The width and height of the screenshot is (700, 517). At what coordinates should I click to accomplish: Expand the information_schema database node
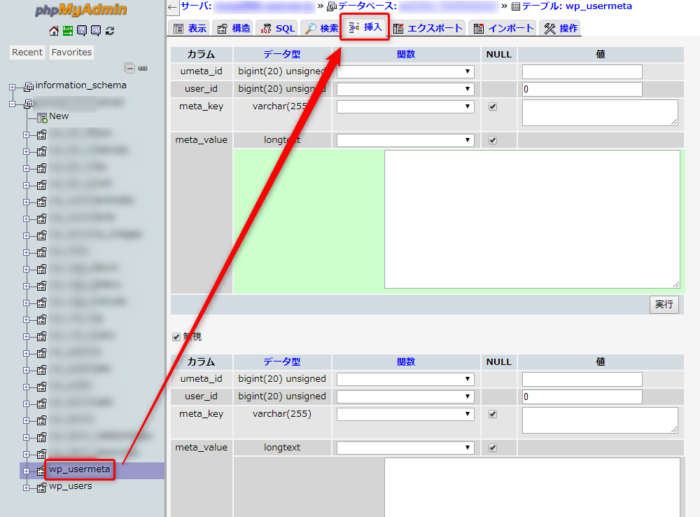tap(14, 86)
